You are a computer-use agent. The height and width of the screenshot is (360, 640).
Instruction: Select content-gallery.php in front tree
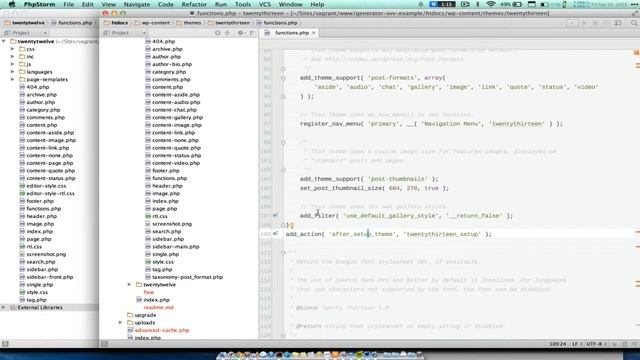point(178,117)
